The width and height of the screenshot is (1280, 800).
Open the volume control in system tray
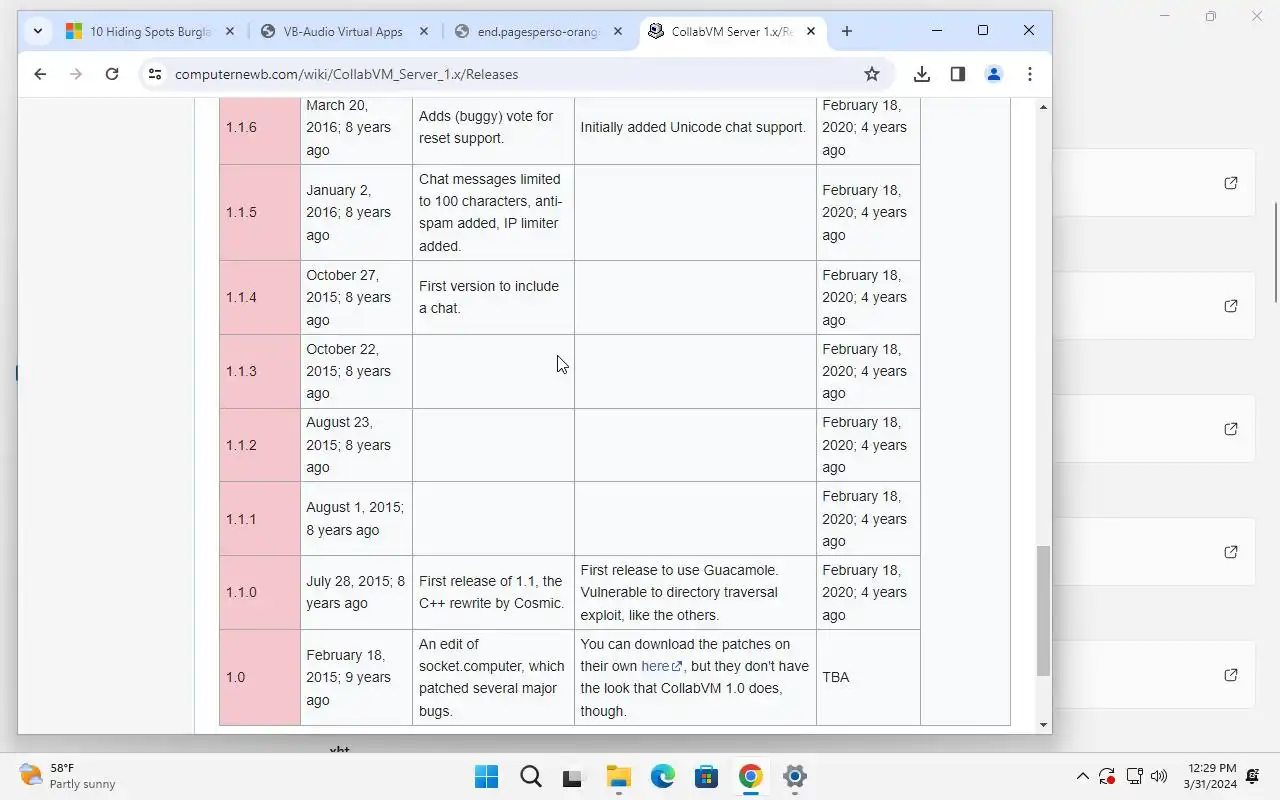(x=1160, y=776)
